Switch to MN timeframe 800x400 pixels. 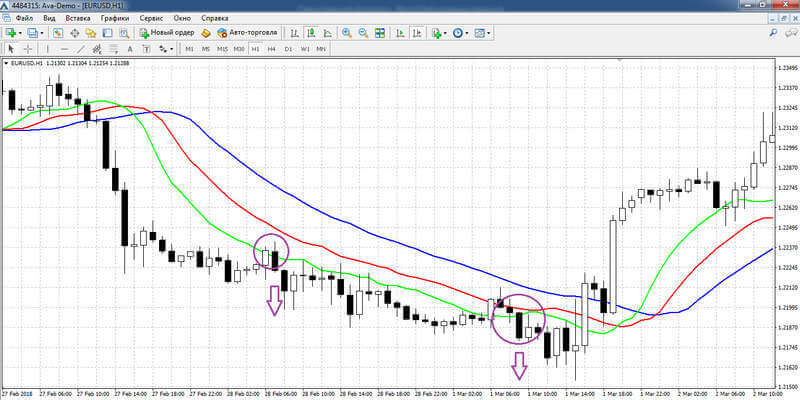tap(321, 49)
